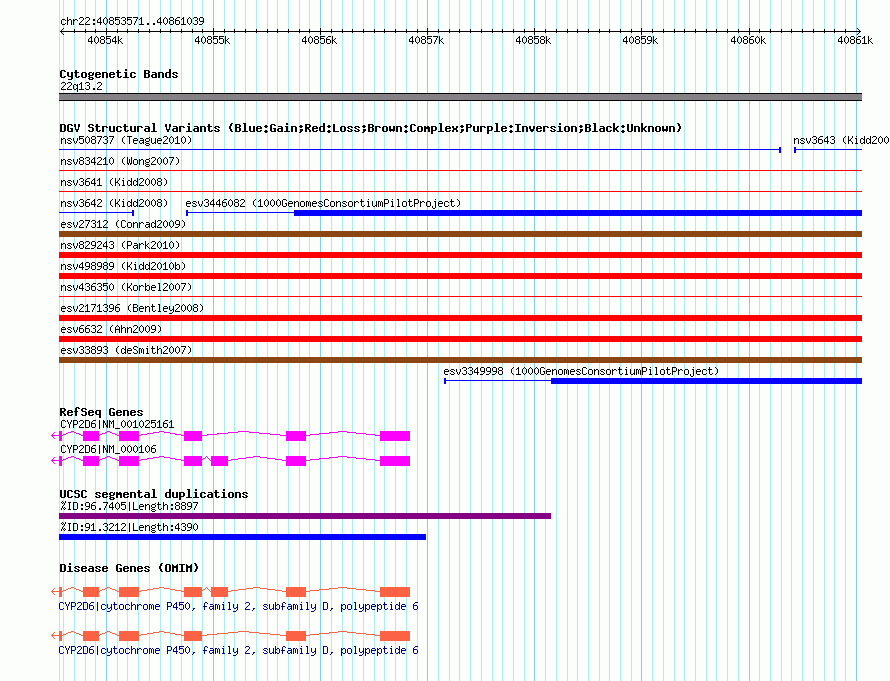Open the second CYP2D6 cytochrome P450 OMIM link
This screenshot has height=681, width=890.
pyautogui.click(x=238, y=650)
